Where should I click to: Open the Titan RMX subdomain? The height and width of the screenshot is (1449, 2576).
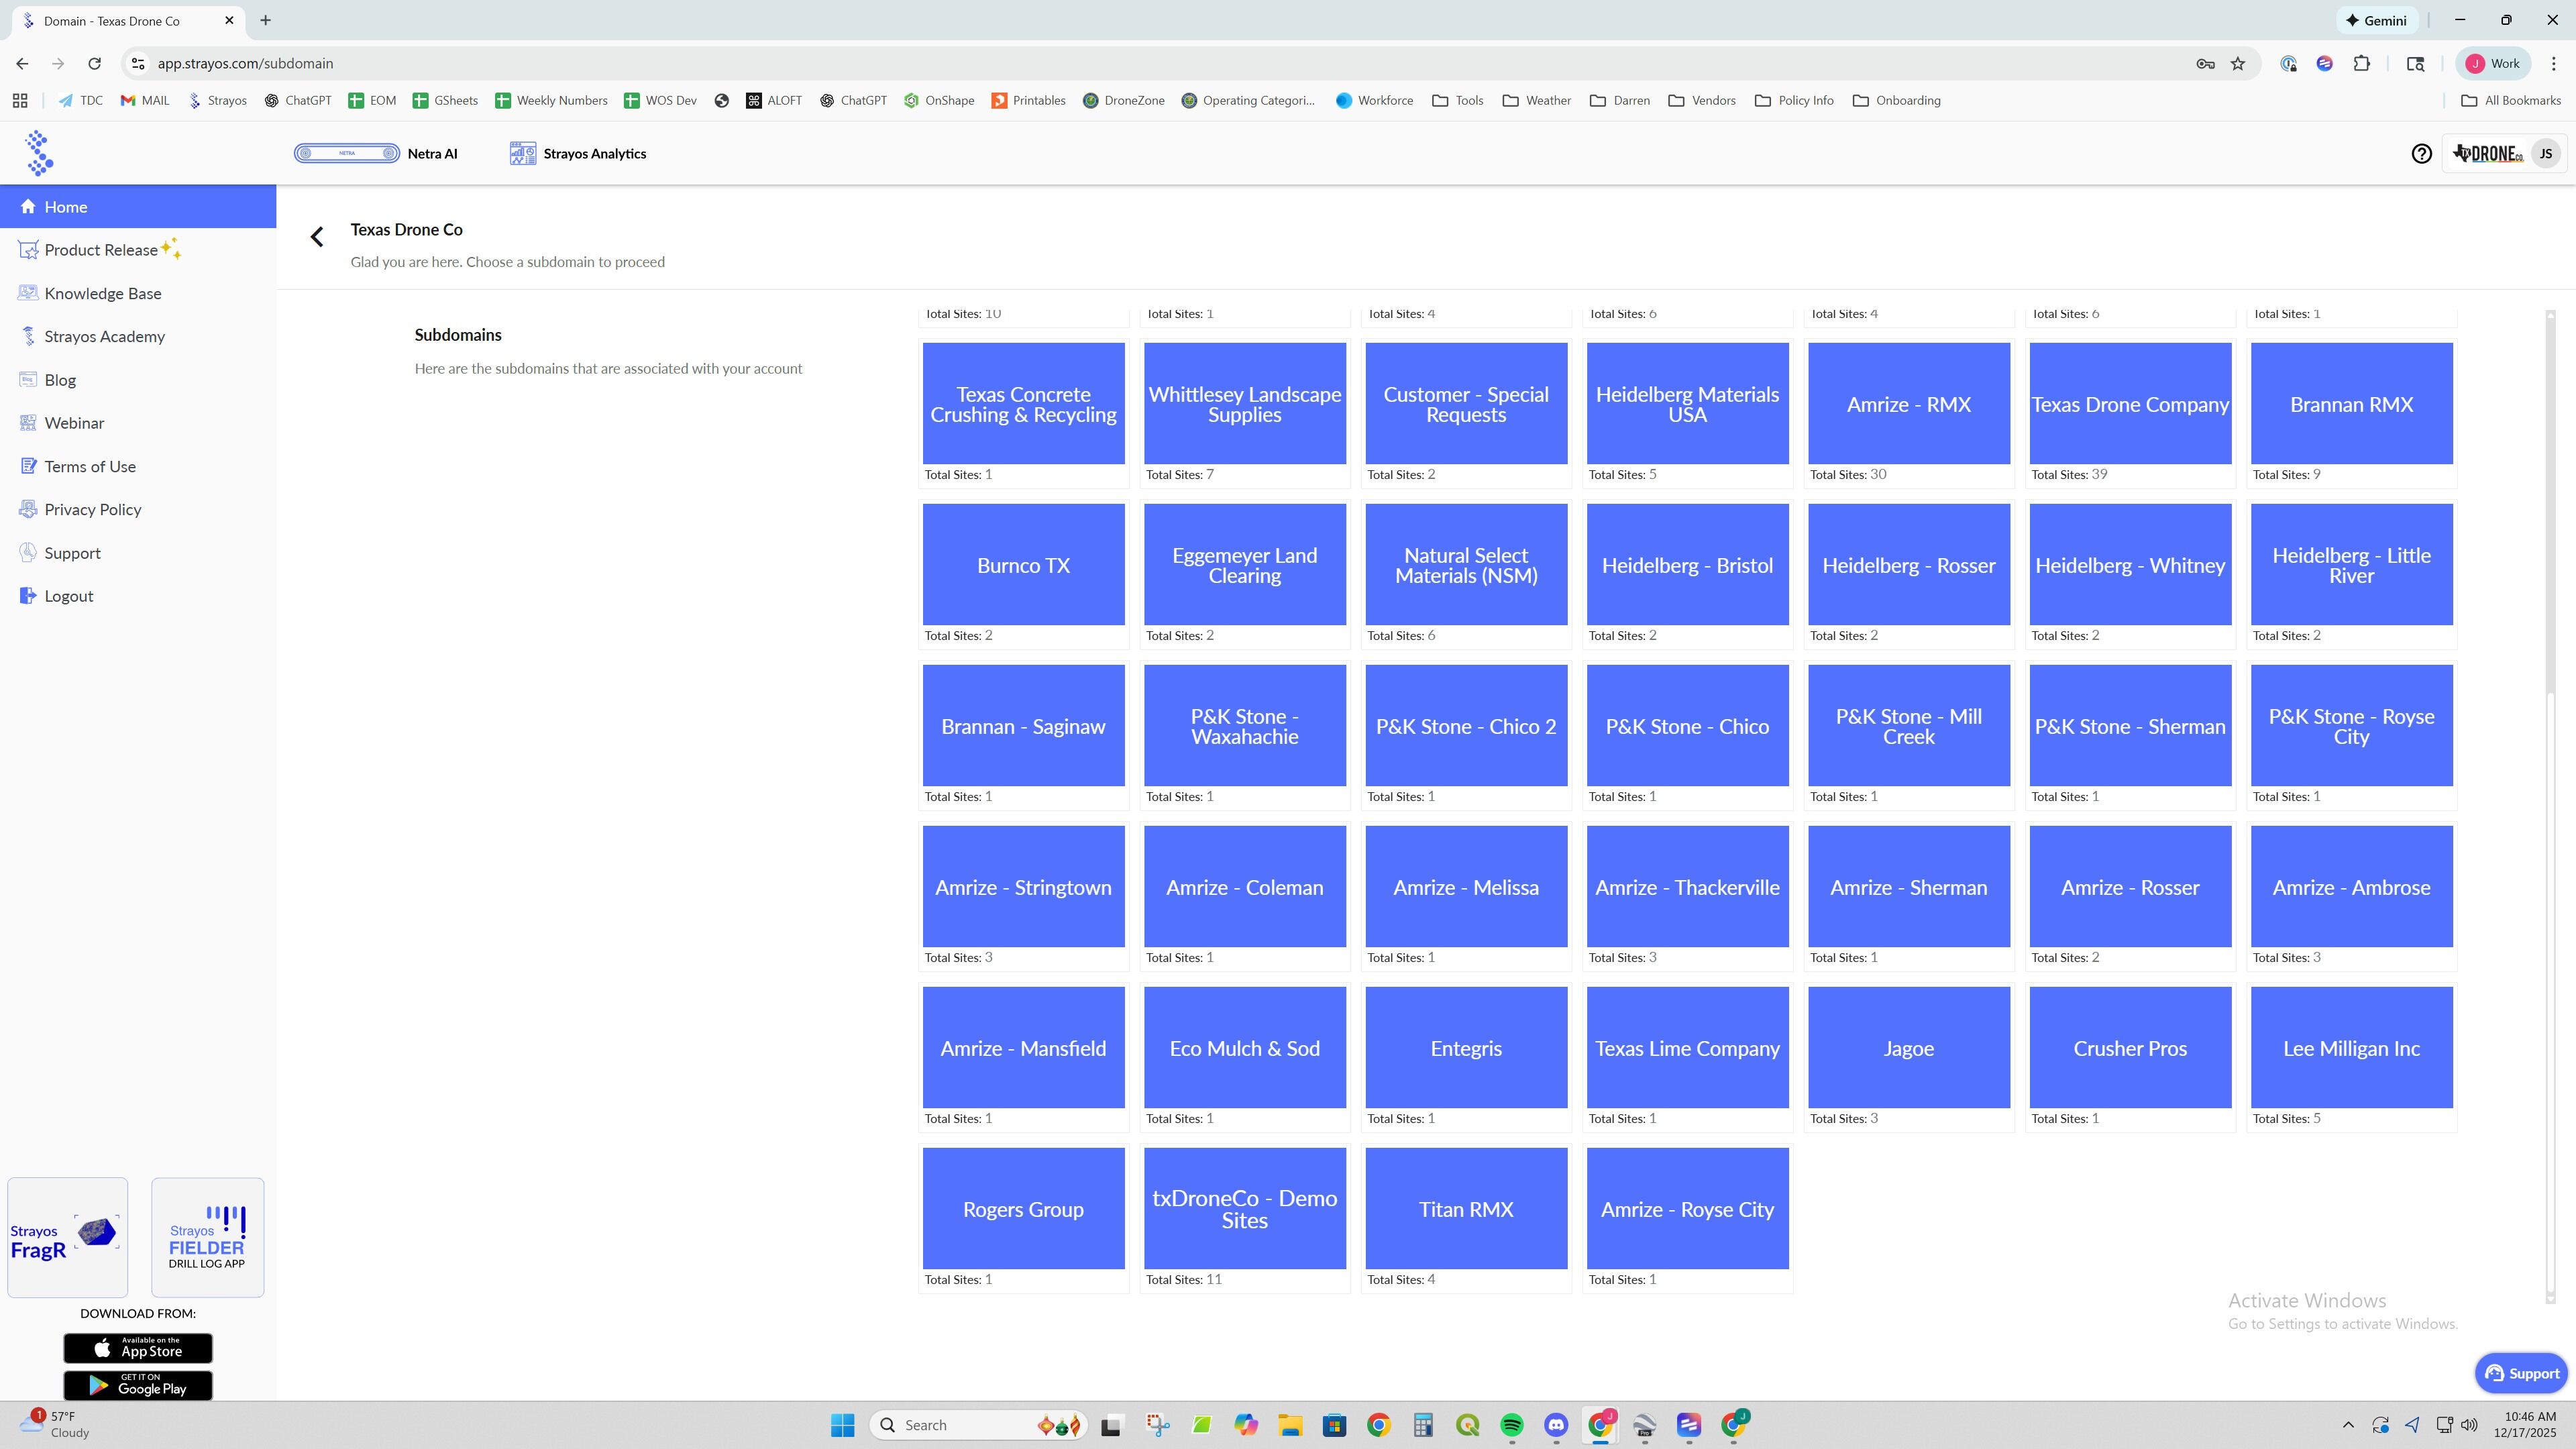(x=1466, y=1208)
